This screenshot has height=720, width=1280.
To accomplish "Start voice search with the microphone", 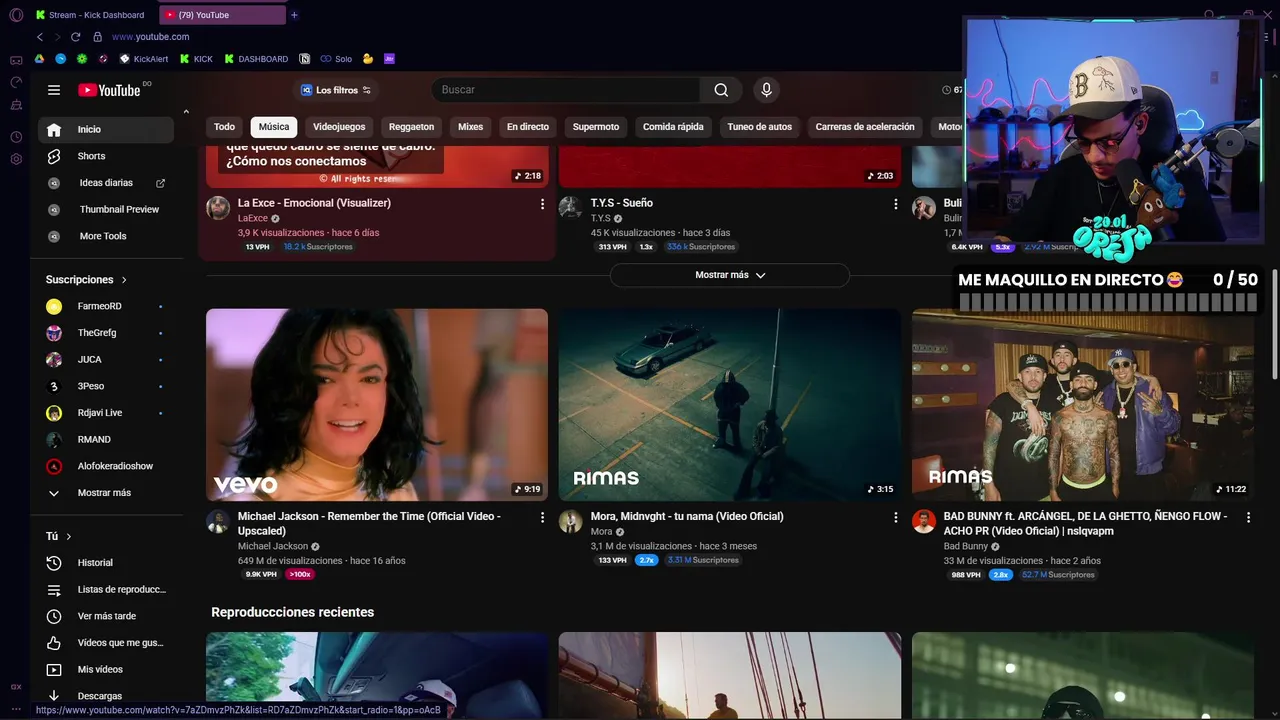I will [766, 90].
